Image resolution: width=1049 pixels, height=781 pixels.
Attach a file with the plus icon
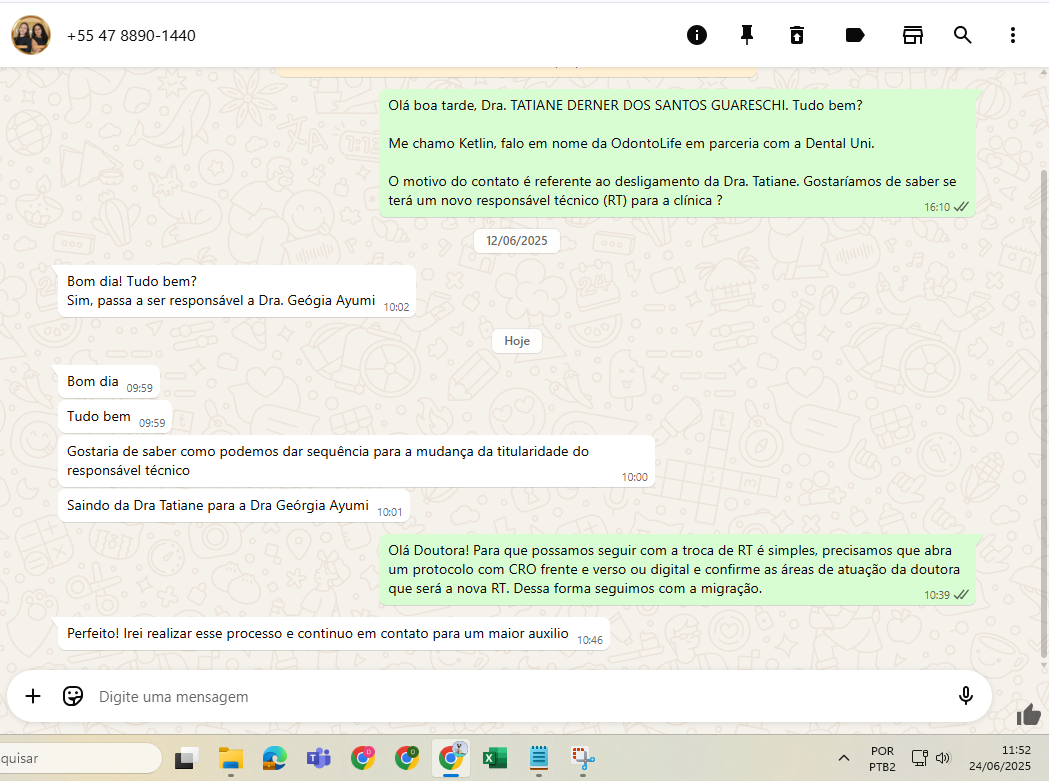coord(33,696)
